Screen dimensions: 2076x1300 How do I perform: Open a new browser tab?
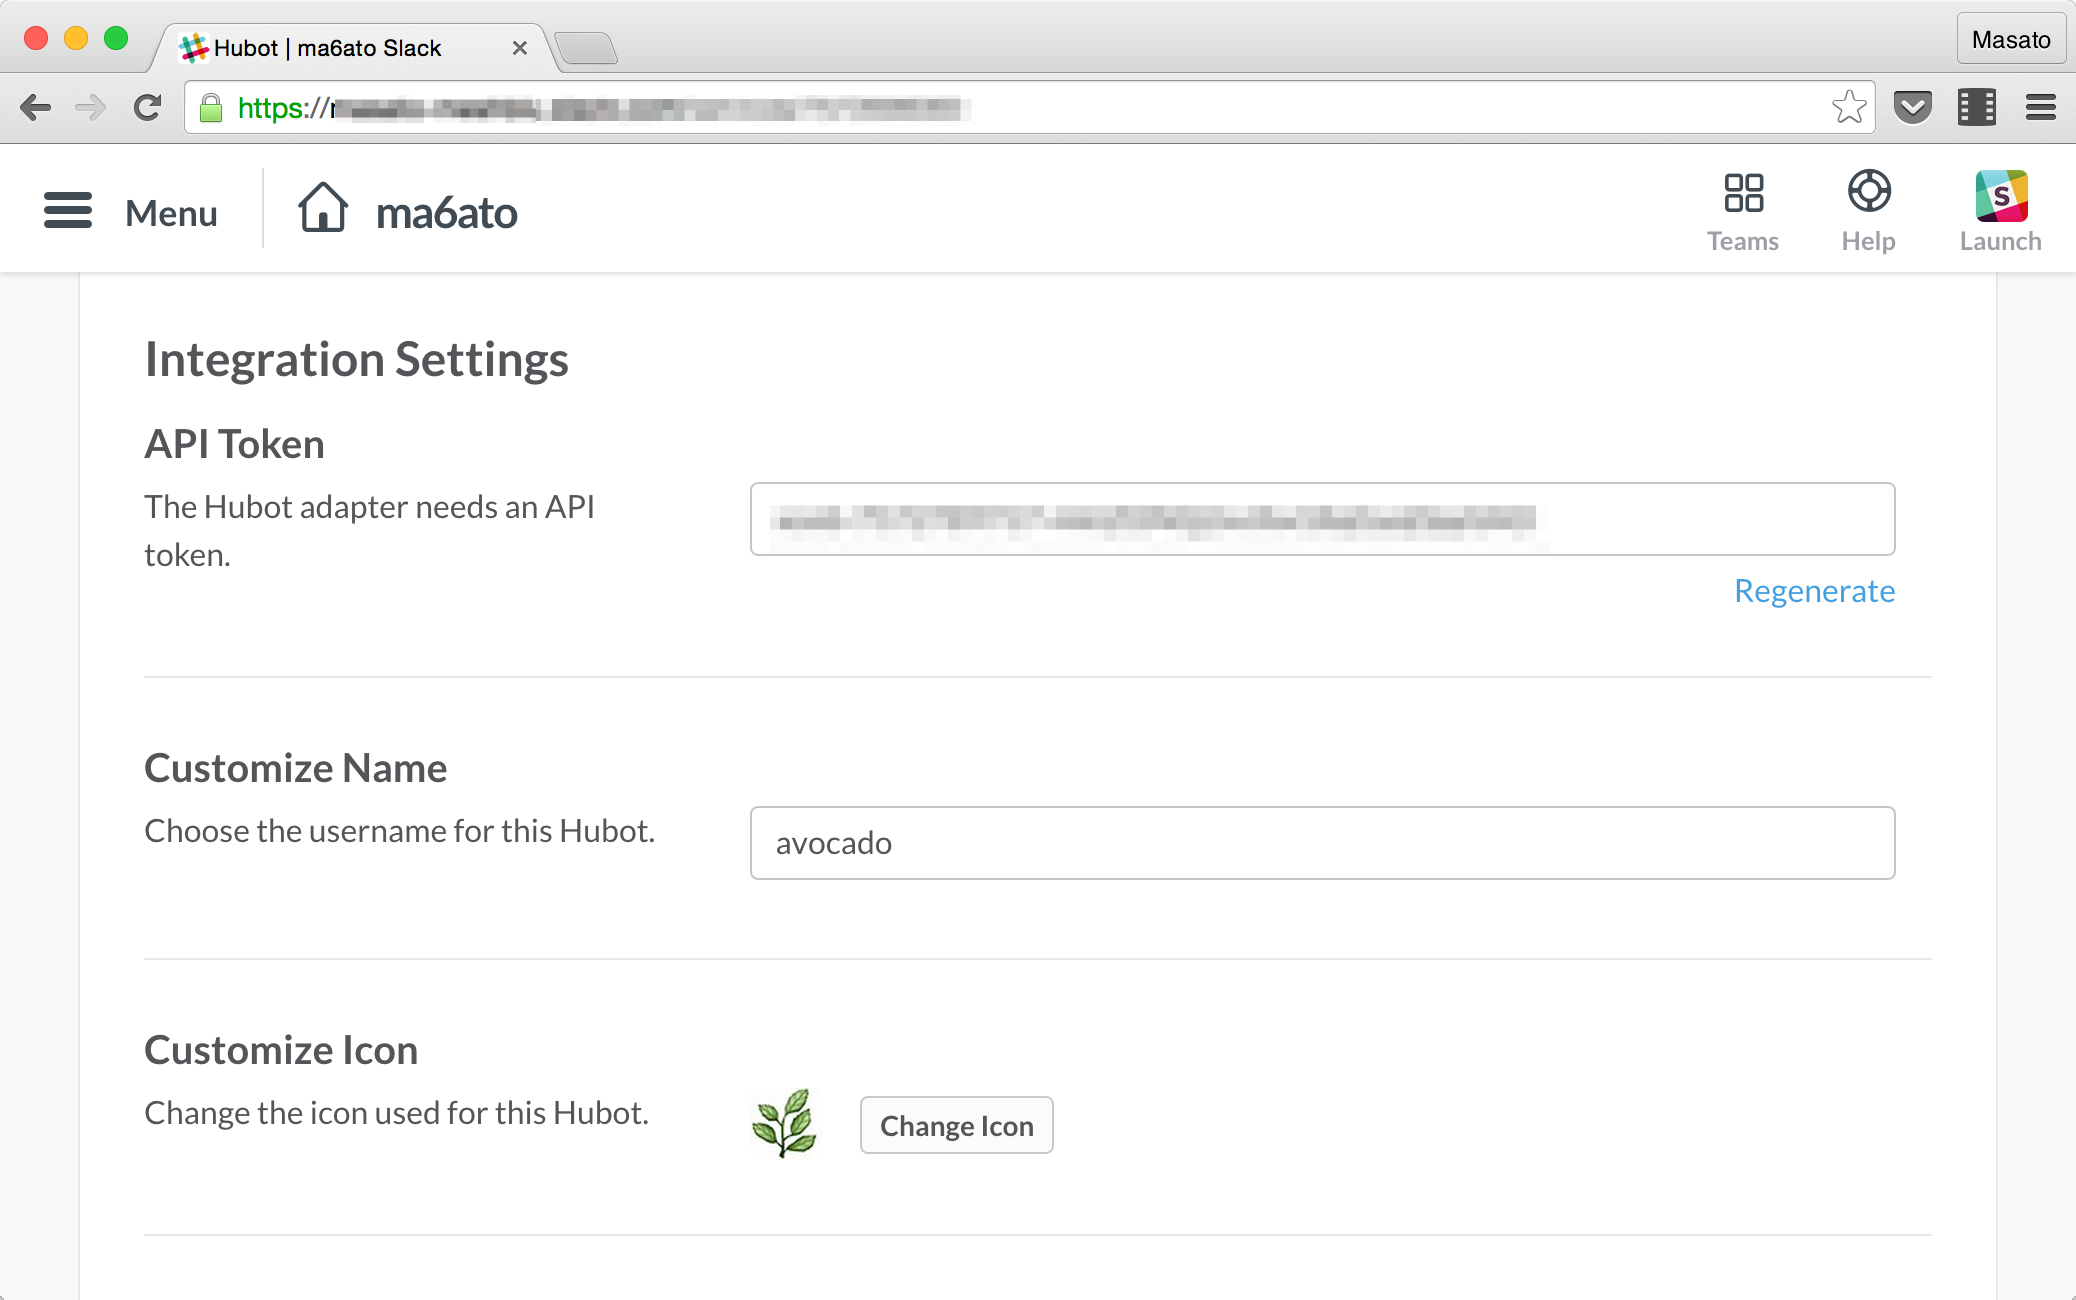tap(588, 47)
